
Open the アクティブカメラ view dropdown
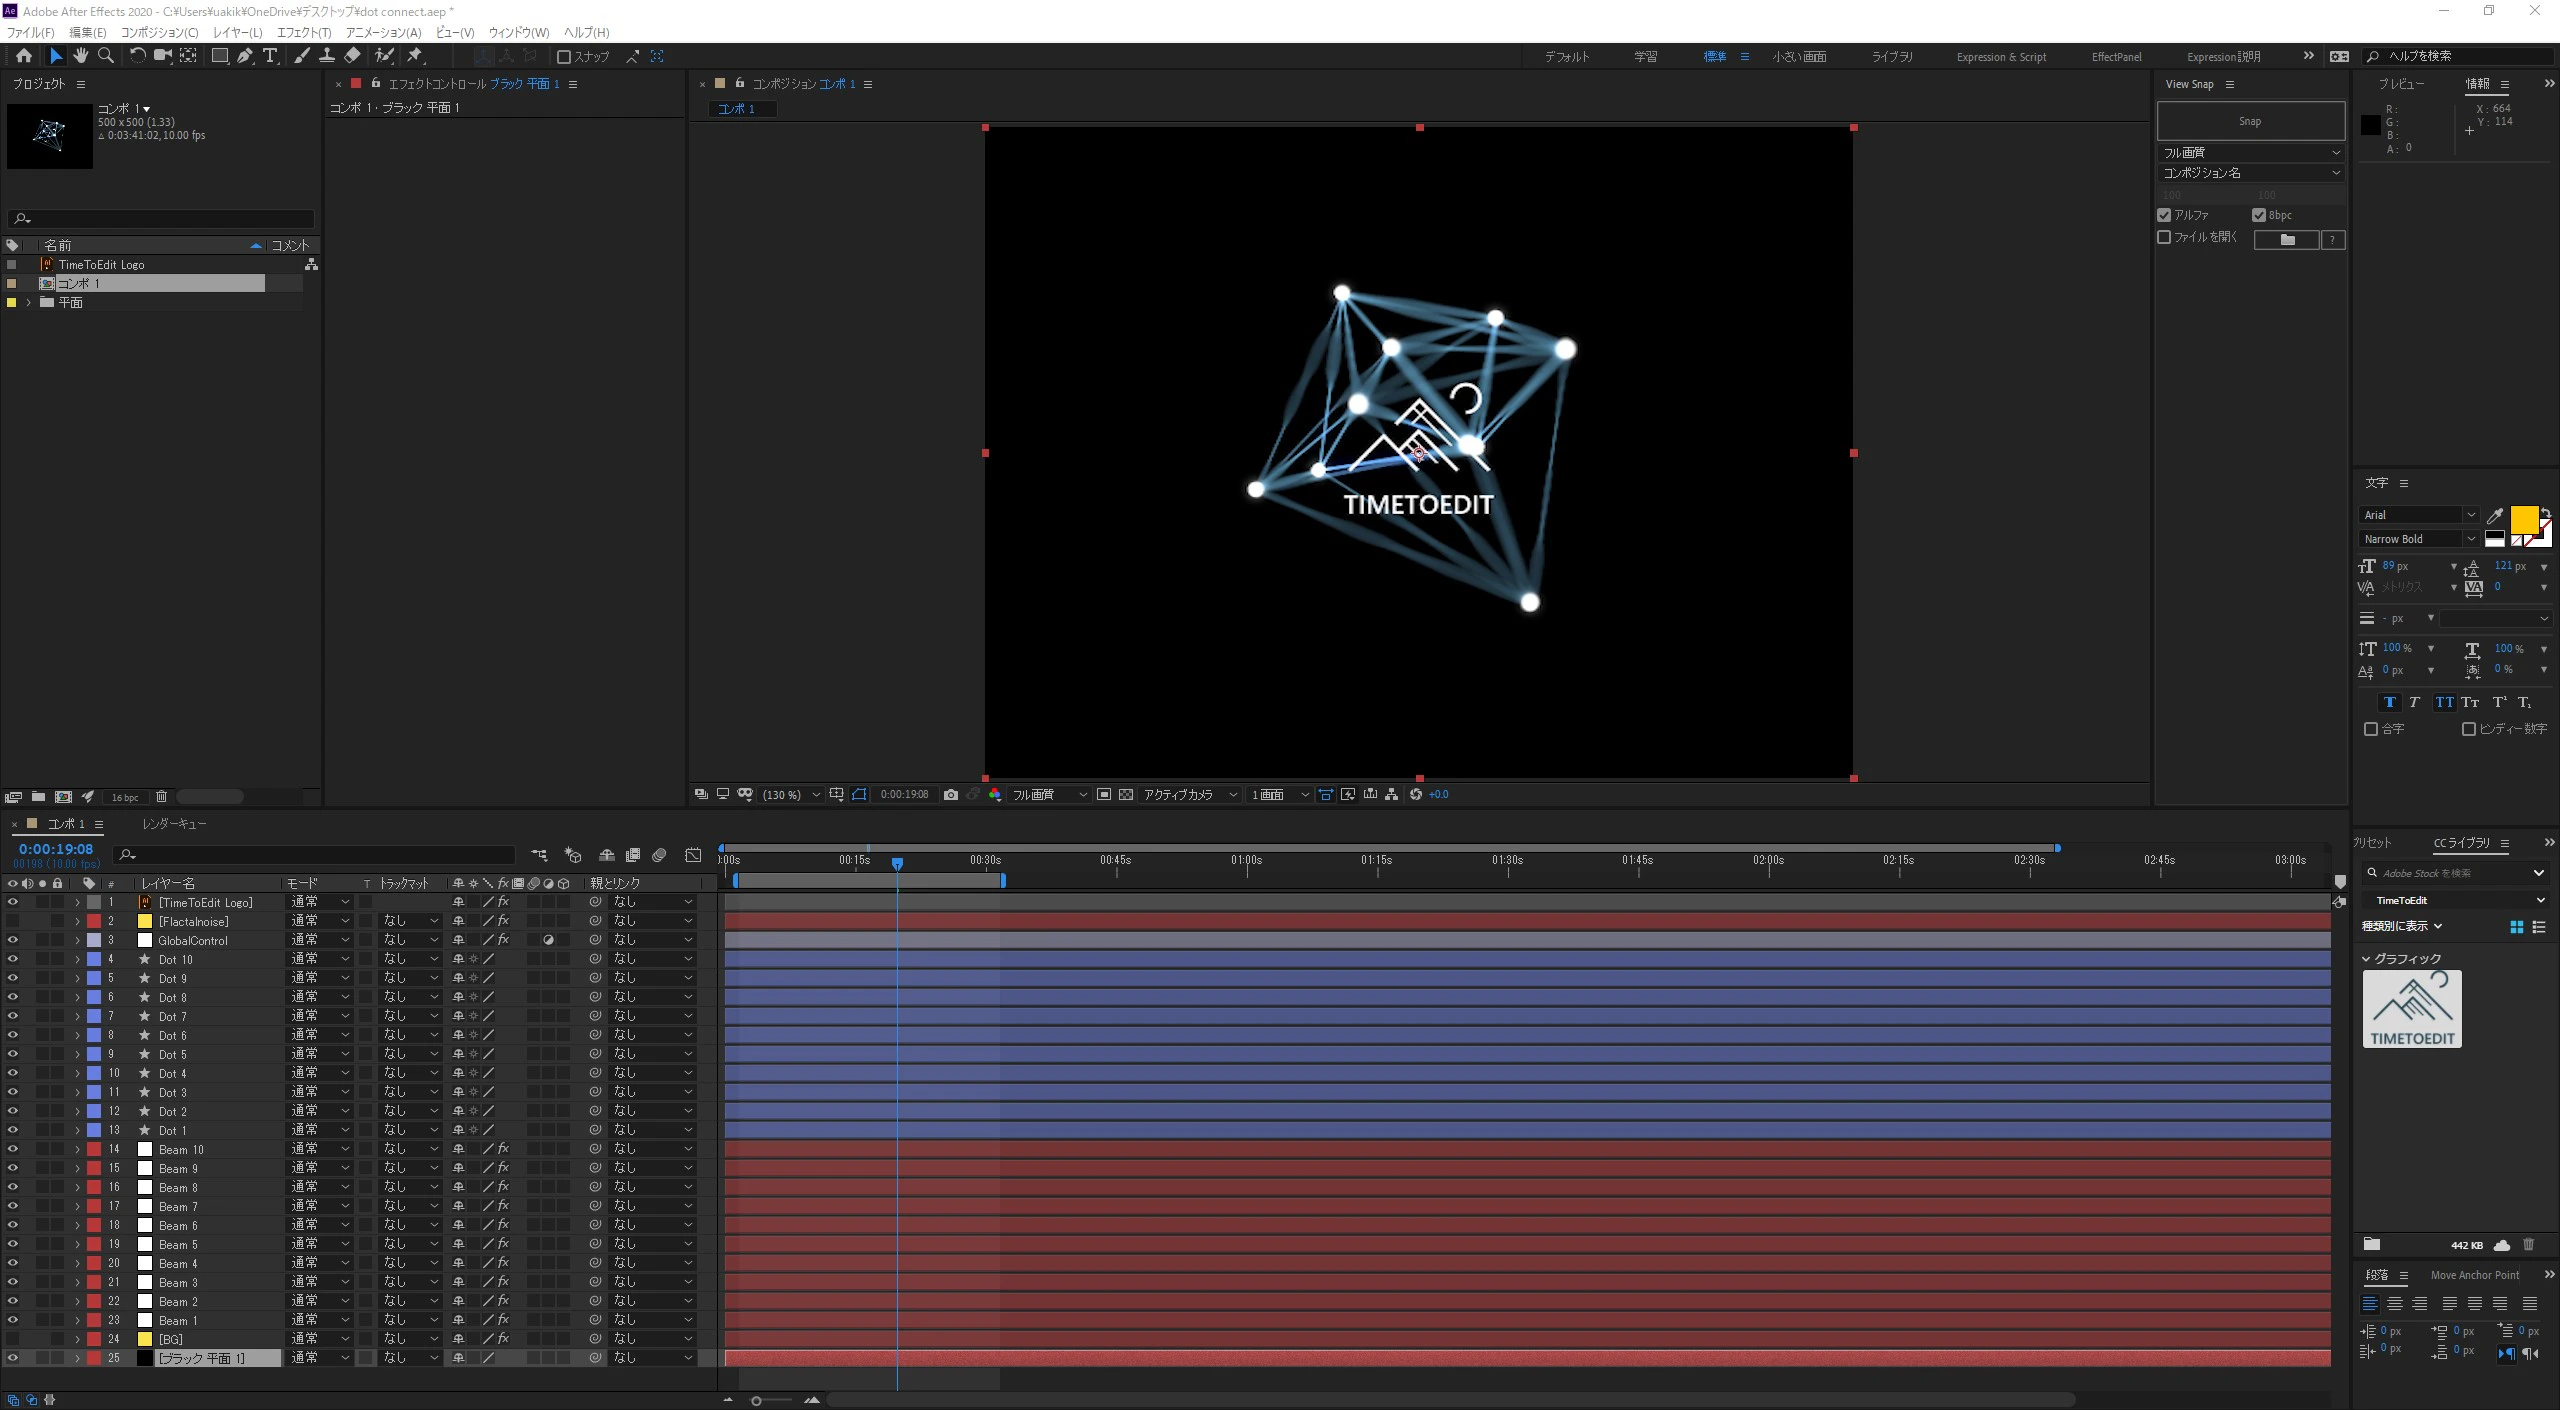coord(1189,795)
